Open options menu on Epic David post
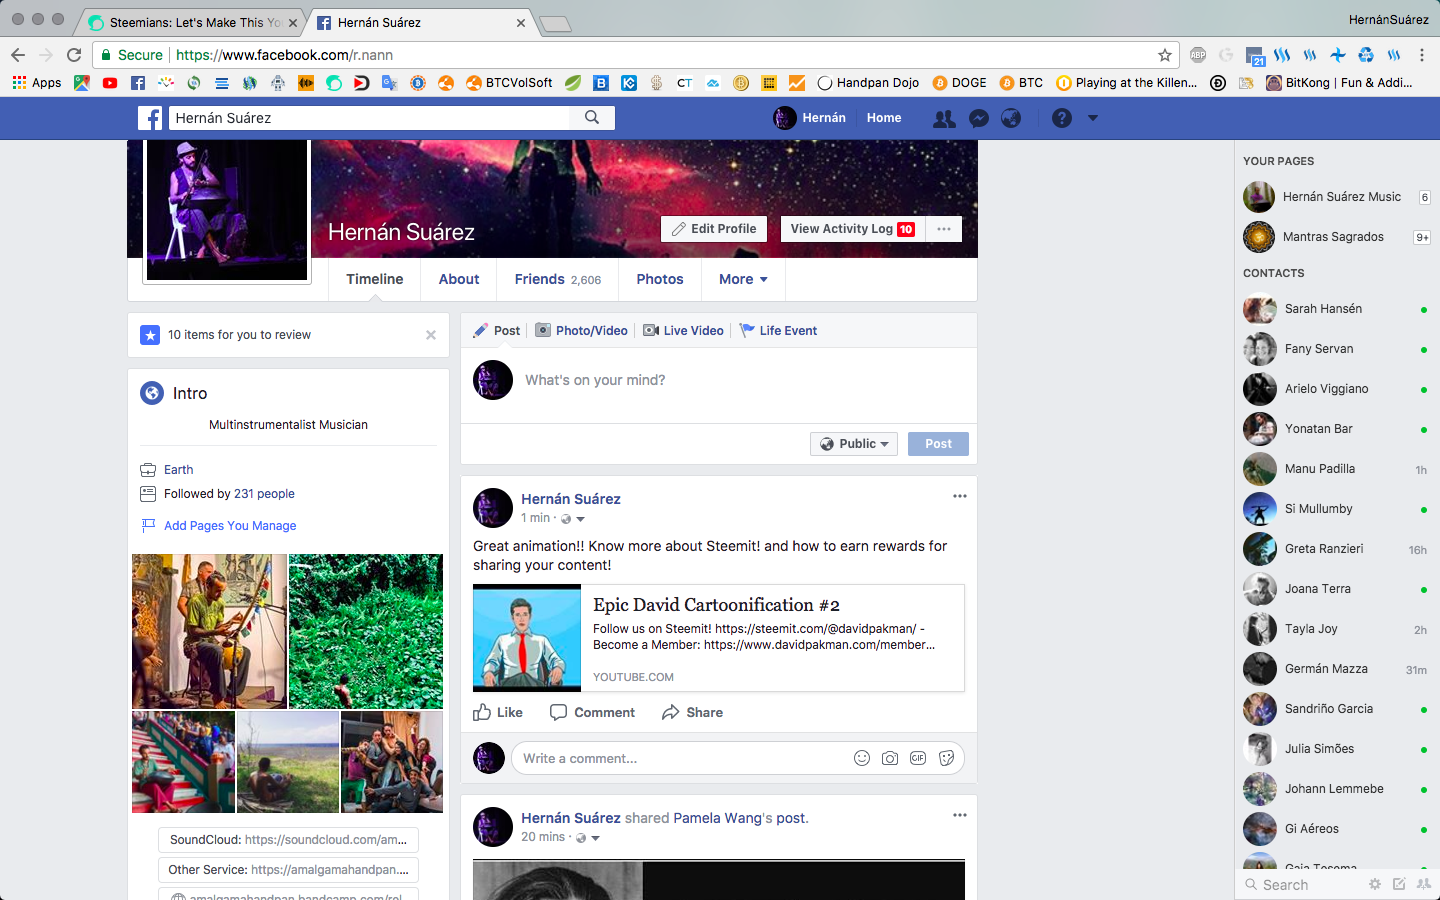This screenshot has height=900, width=1440. pos(960,496)
